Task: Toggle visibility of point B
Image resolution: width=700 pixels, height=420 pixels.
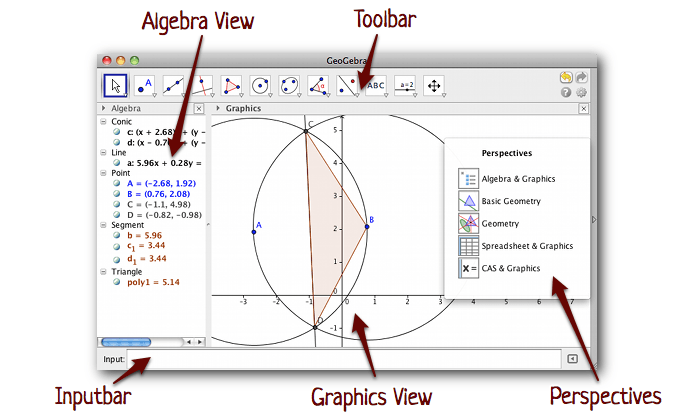Action: click(117, 194)
